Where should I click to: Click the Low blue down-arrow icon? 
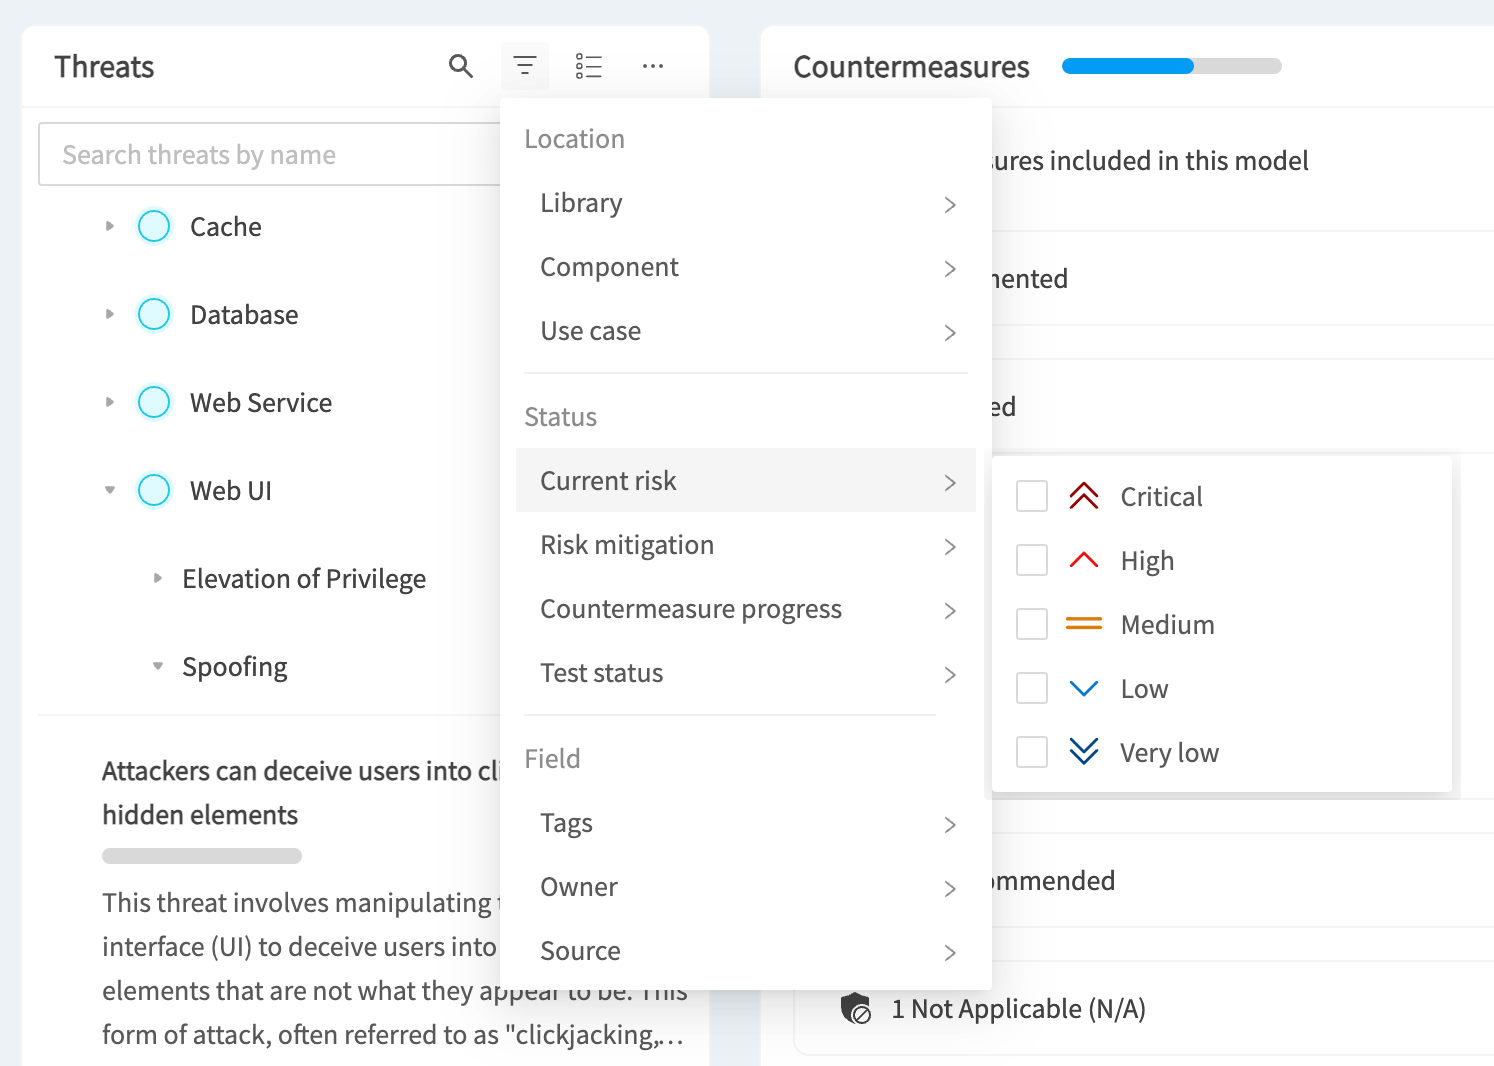point(1084,688)
